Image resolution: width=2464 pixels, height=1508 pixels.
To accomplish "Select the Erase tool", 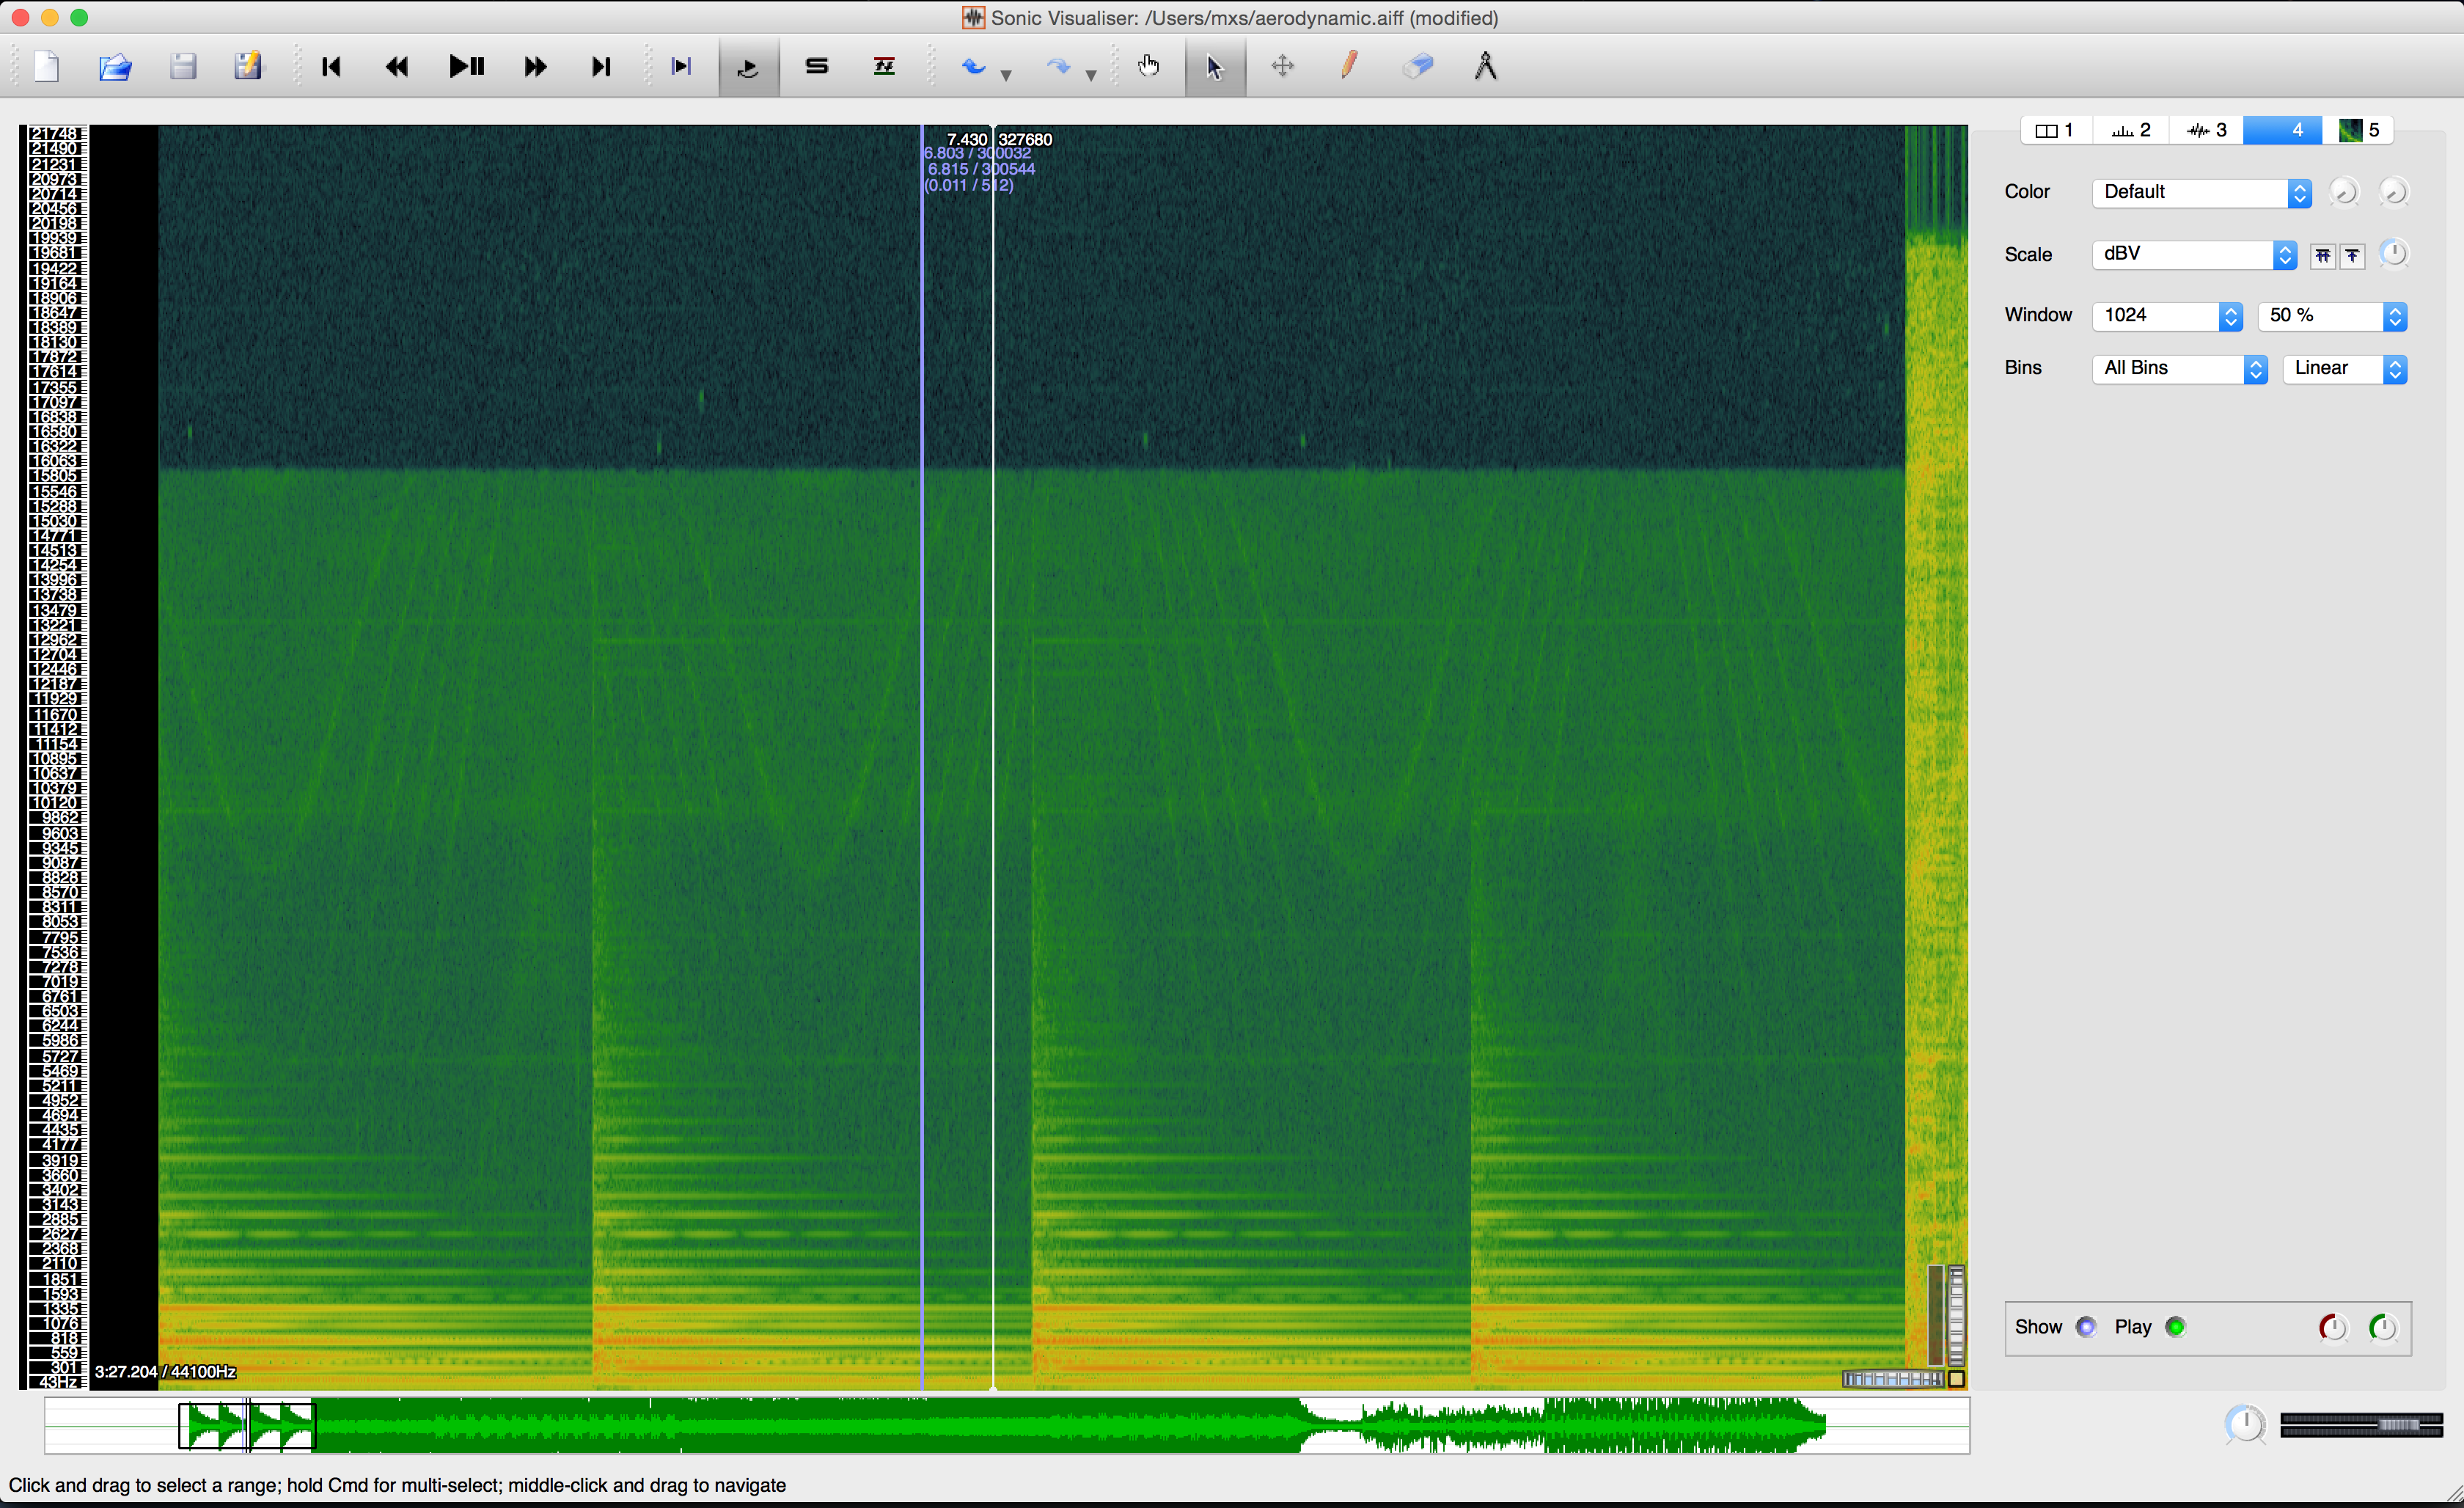I will click(x=1418, y=67).
